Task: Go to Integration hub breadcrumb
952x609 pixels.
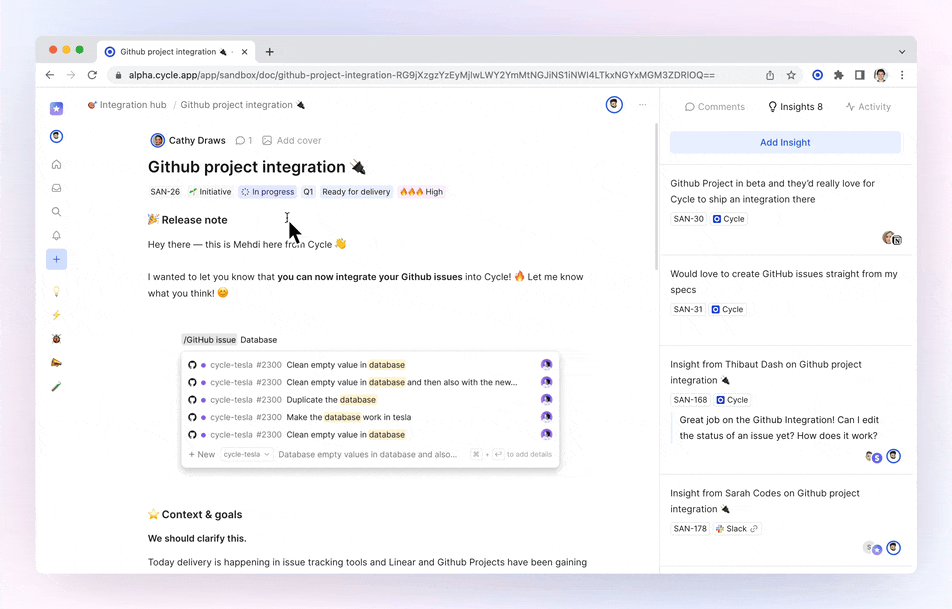Action: coord(127,105)
